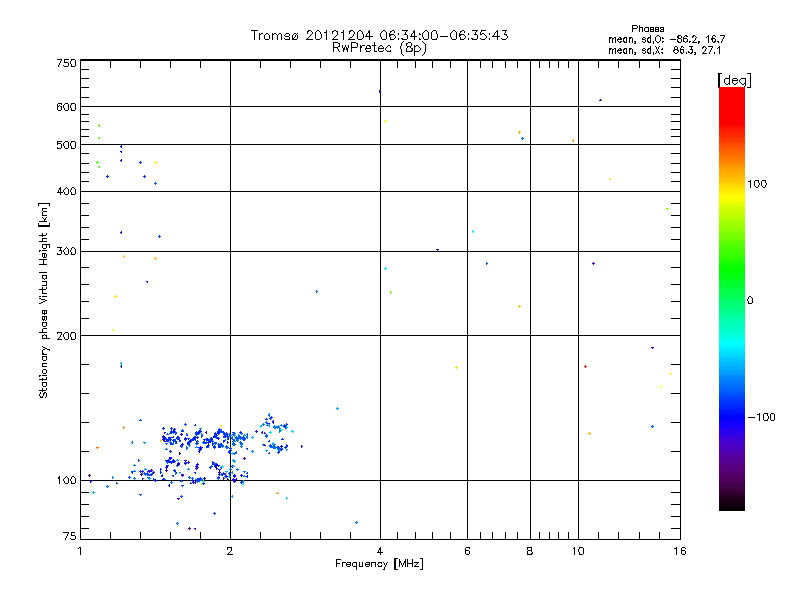This screenshot has width=800, height=600.
Task: Click the y-axis tick label '750'
Action: 67,63
